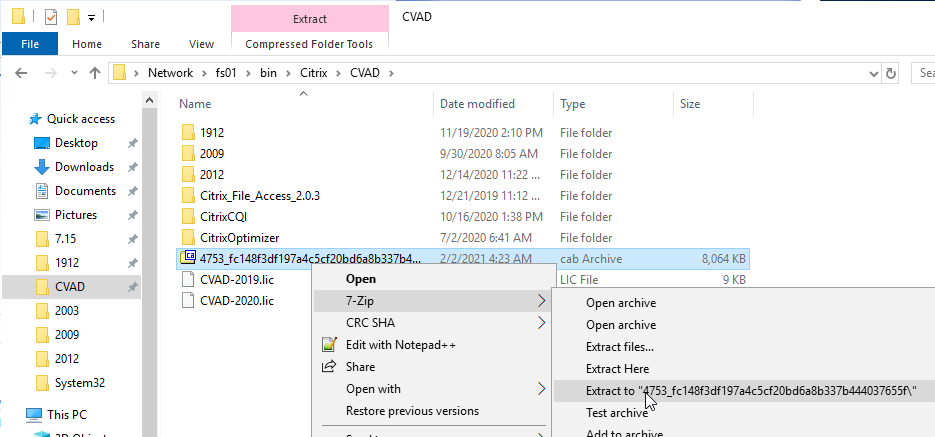Switch to the Share ribbon tab
The width and height of the screenshot is (935, 437).
[x=145, y=44]
